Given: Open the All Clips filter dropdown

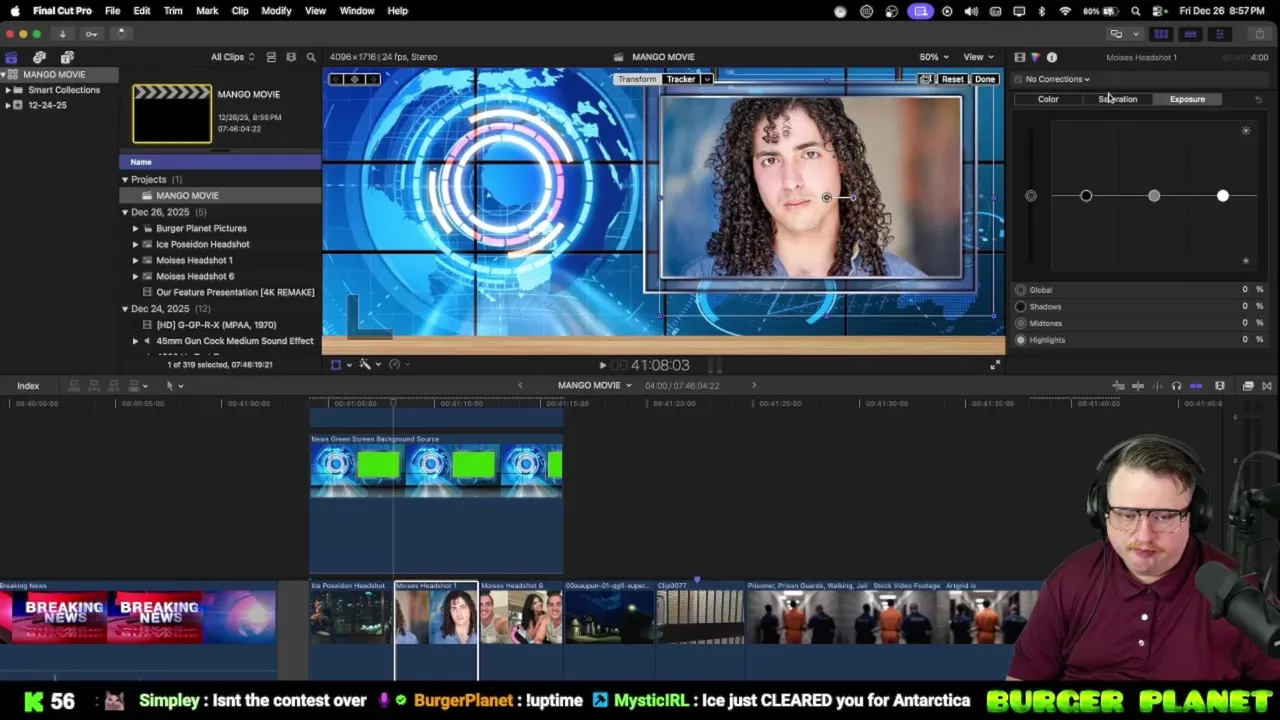Looking at the screenshot, I should pos(232,57).
